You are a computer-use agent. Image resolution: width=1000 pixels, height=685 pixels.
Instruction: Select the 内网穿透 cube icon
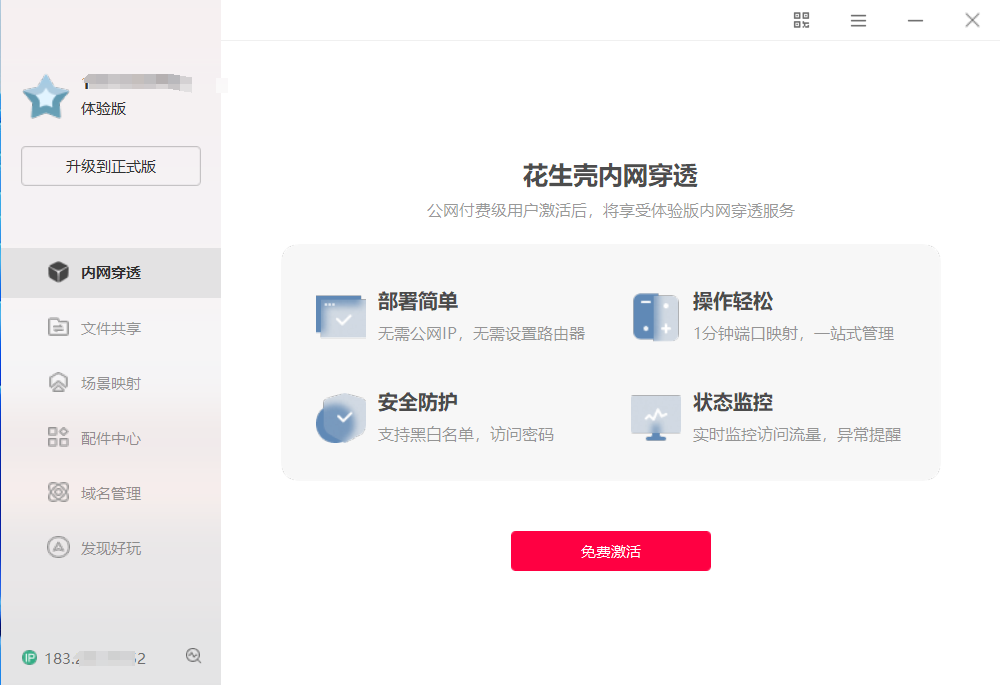coord(58,272)
